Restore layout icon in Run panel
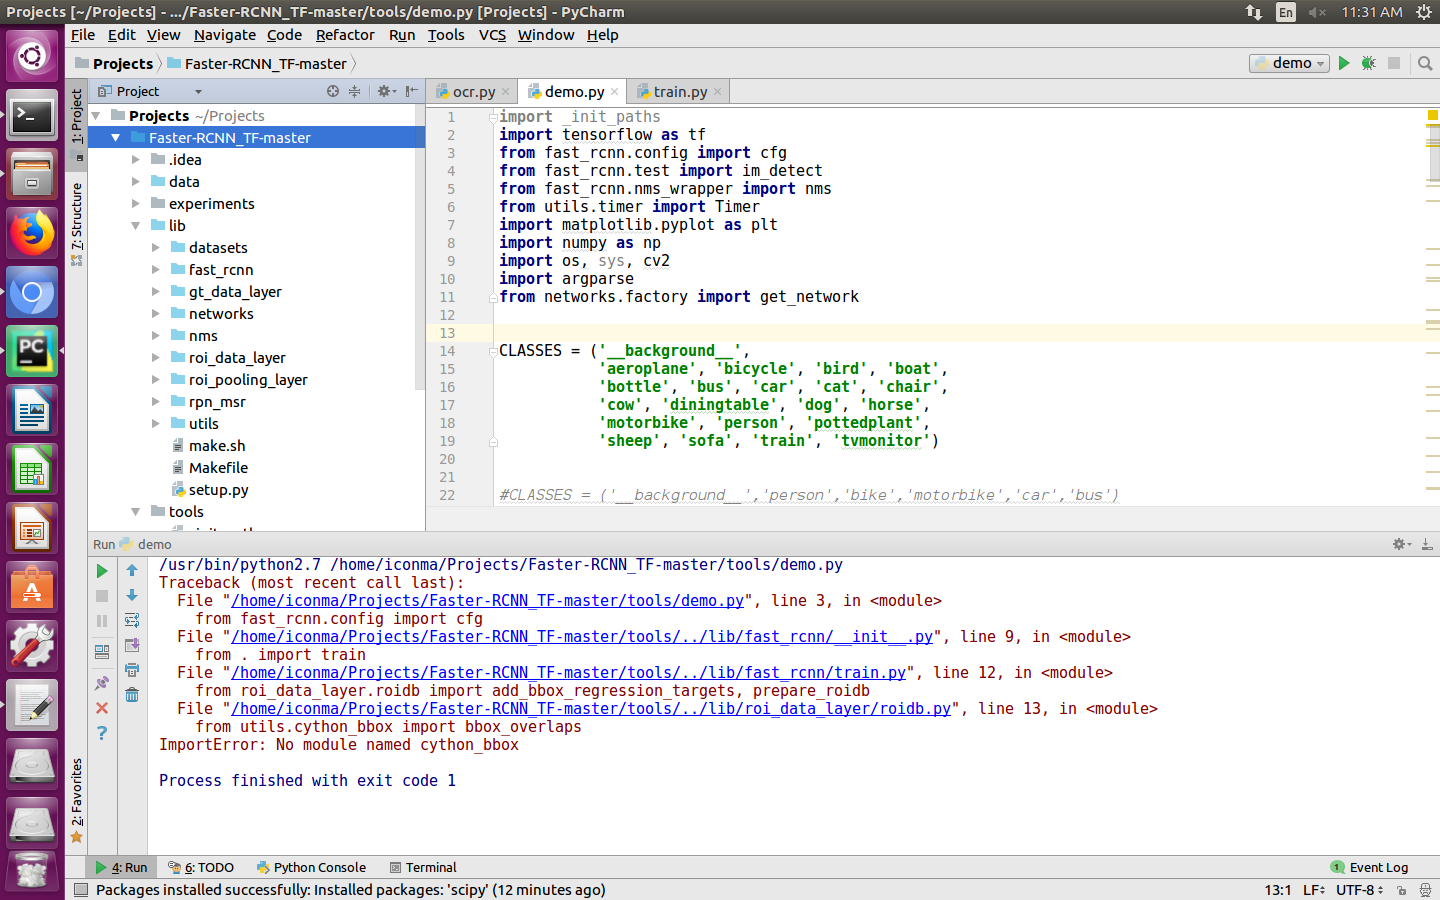This screenshot has height=900, width=1440. click(x=102, y=652)
